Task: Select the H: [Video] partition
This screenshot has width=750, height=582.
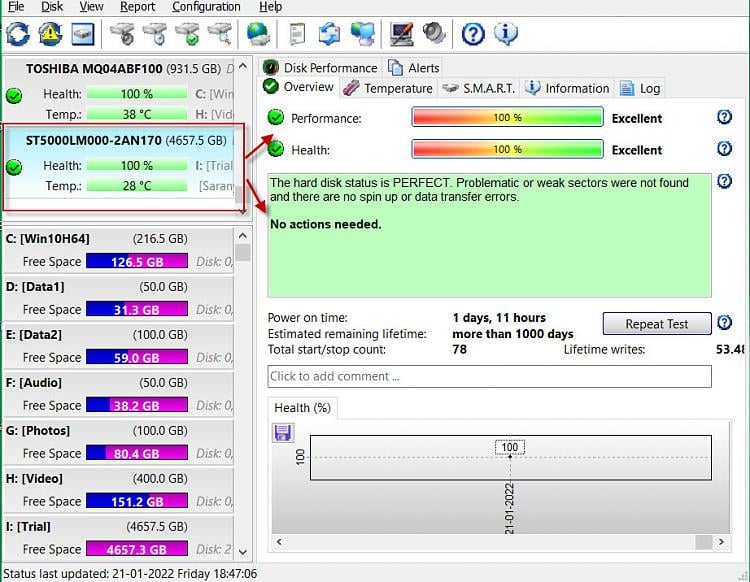Action: coord(119,490)
